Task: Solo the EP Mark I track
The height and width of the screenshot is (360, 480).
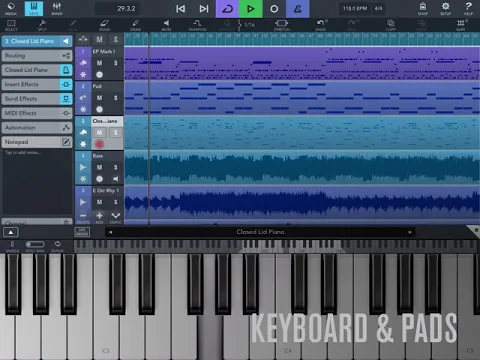Action: click(x=115, y=63)
